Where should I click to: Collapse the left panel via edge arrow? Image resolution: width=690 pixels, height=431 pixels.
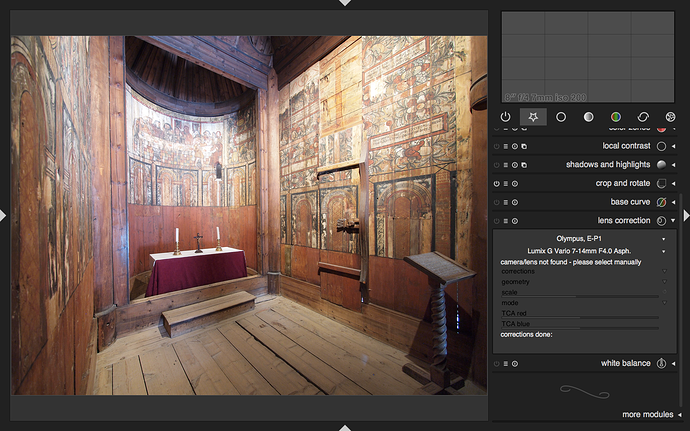pyautogui.click(x=4, y=215)
